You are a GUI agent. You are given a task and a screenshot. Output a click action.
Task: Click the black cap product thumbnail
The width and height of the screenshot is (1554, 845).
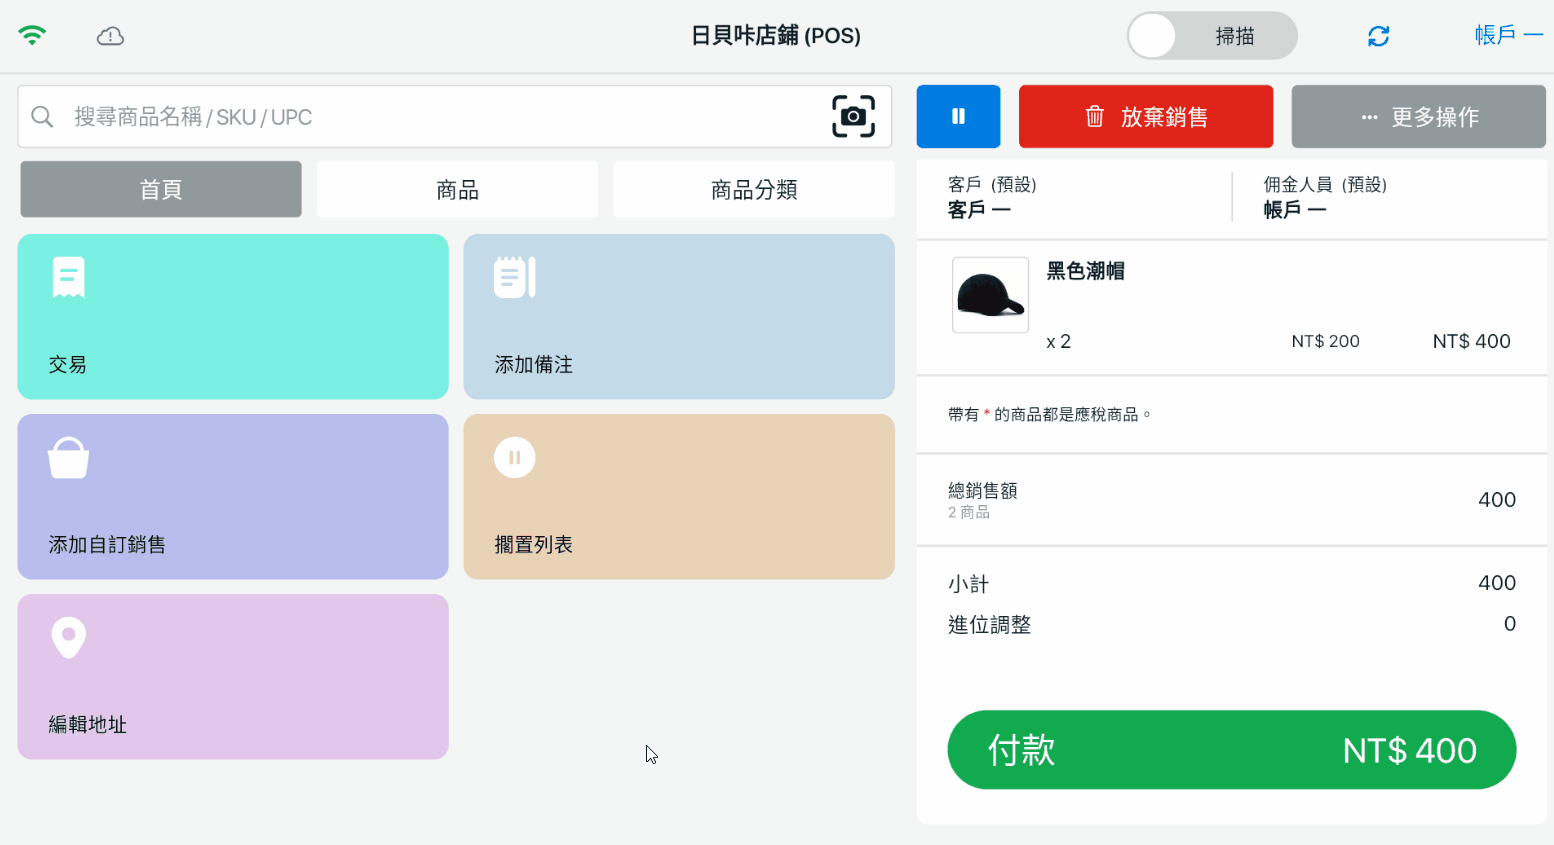[990, 295]
